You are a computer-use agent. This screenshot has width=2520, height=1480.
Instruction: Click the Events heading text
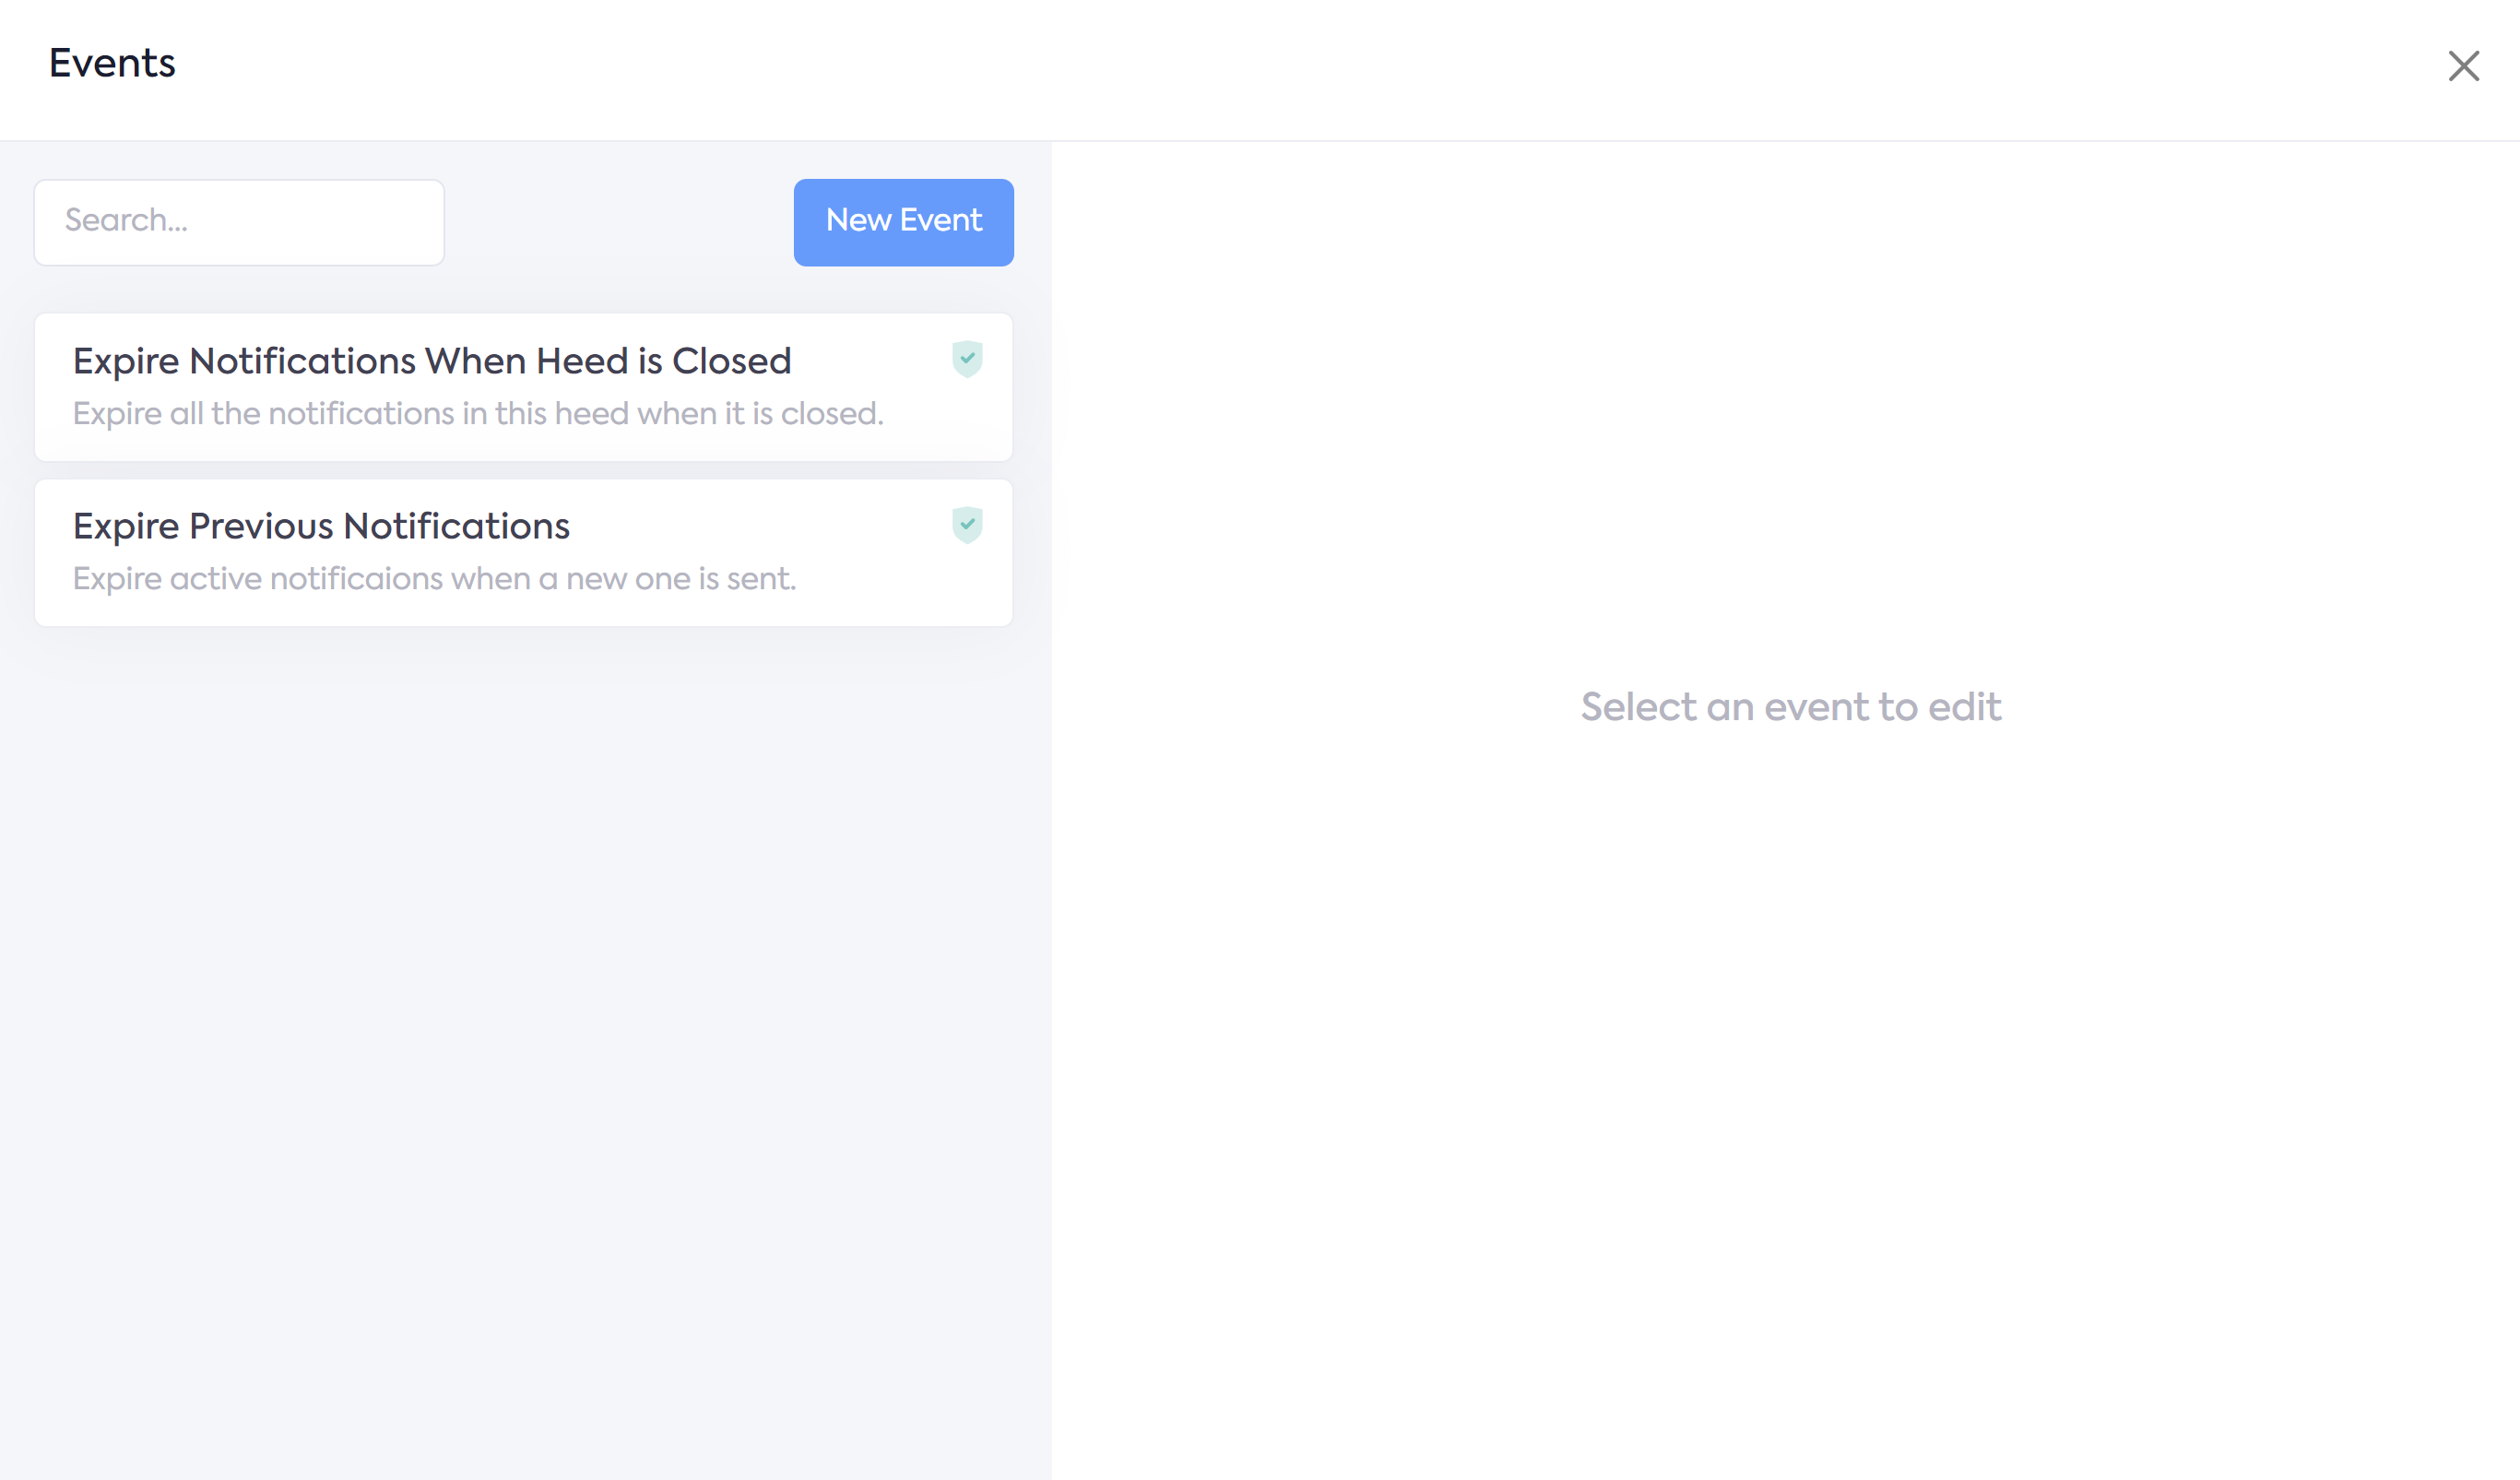click(112, 64)
